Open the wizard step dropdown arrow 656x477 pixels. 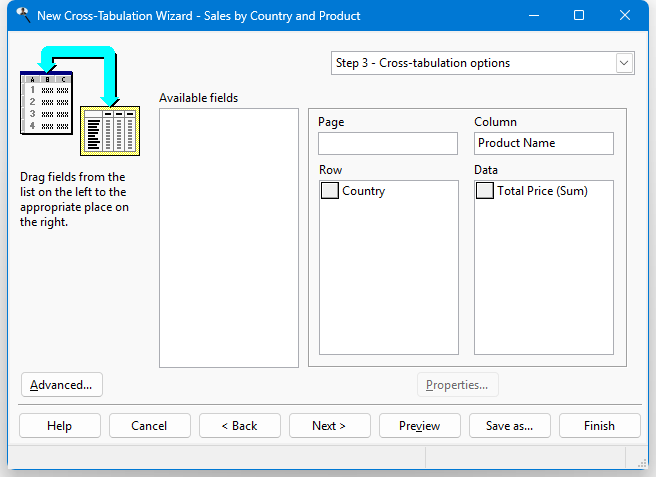[625, 63]
